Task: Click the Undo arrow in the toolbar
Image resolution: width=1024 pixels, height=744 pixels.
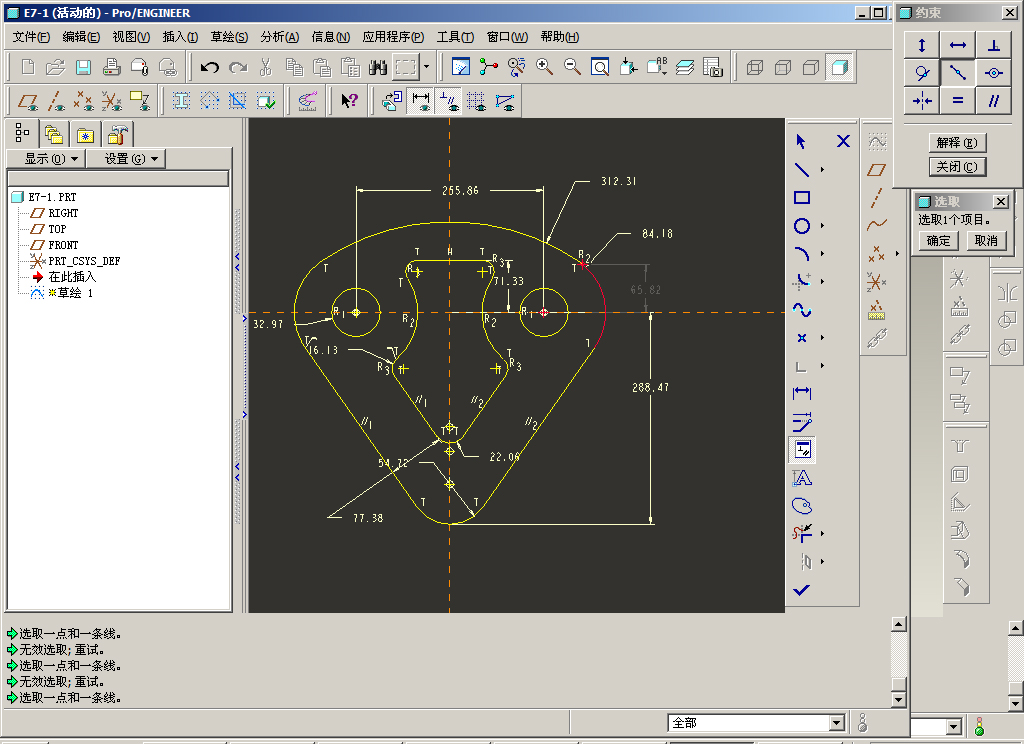Action: (209, 67)
